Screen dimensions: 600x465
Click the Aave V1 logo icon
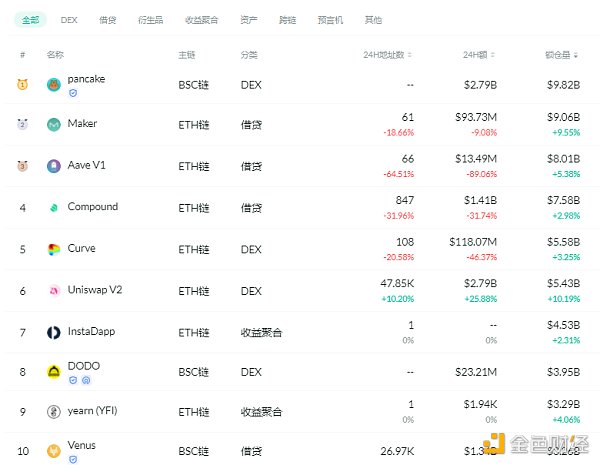tap(54, 166)
